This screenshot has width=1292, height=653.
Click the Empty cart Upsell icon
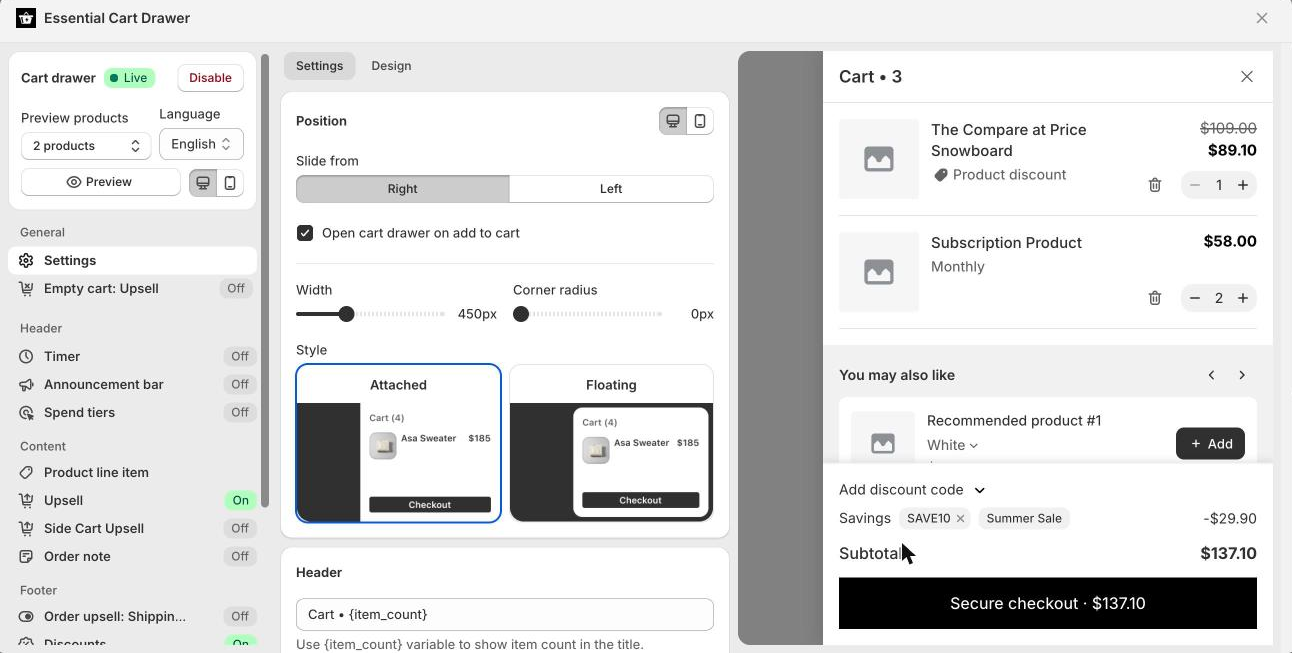(26, 288)
